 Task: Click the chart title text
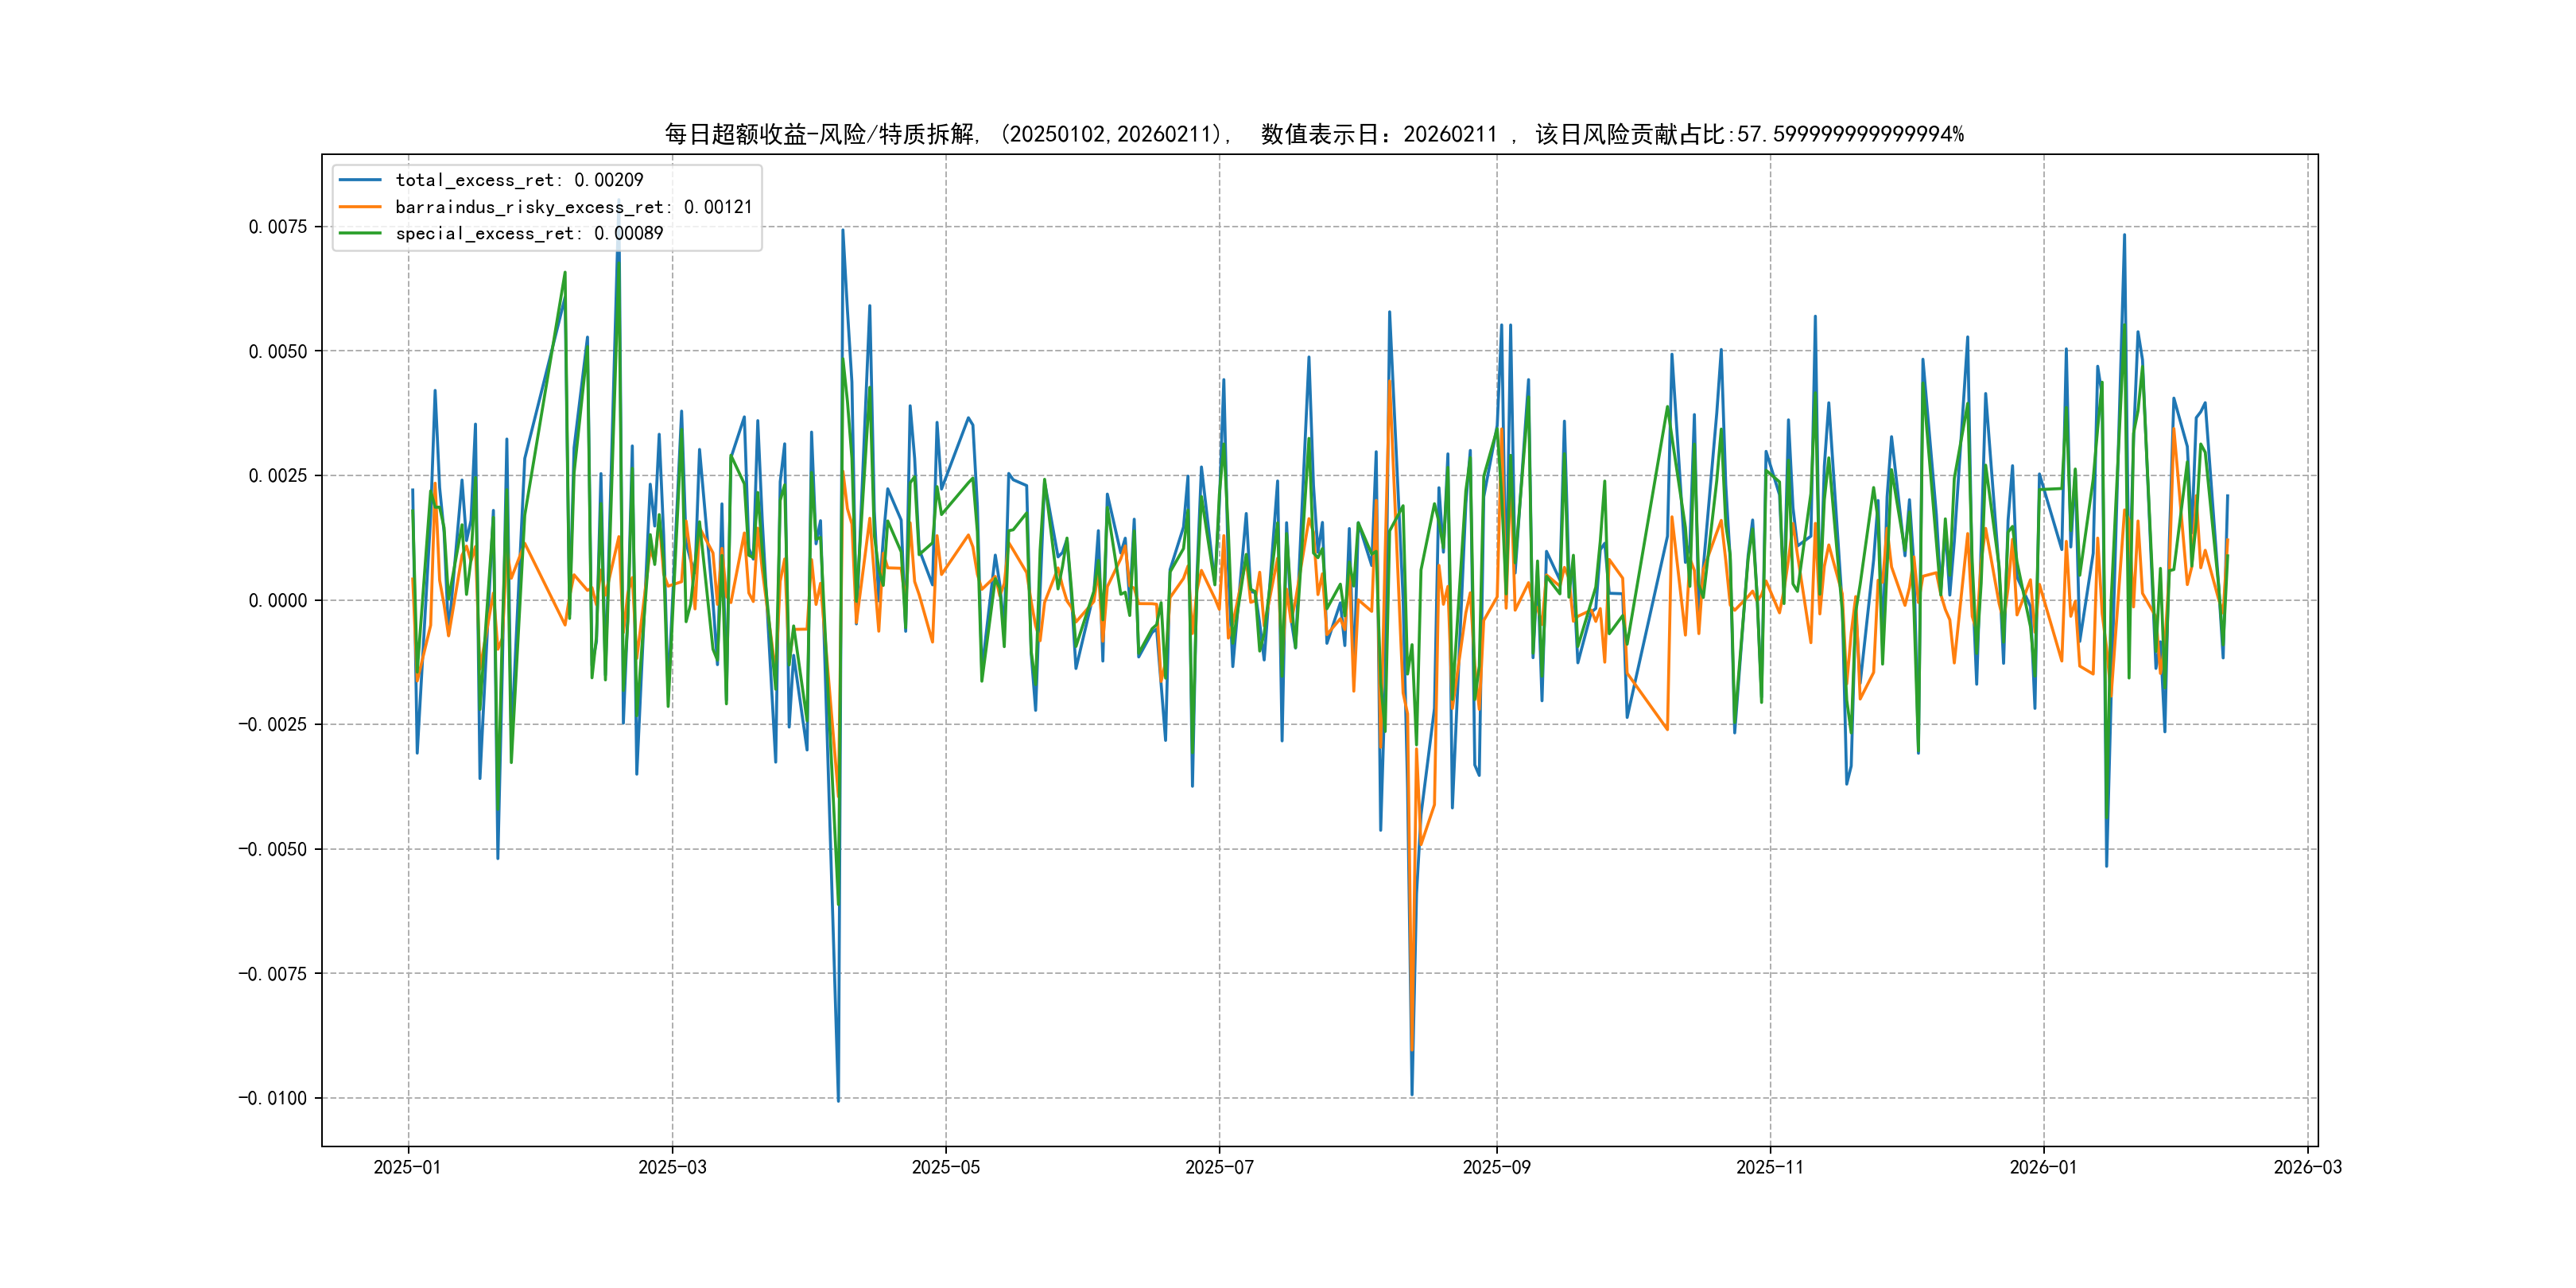pos(1314,134)
